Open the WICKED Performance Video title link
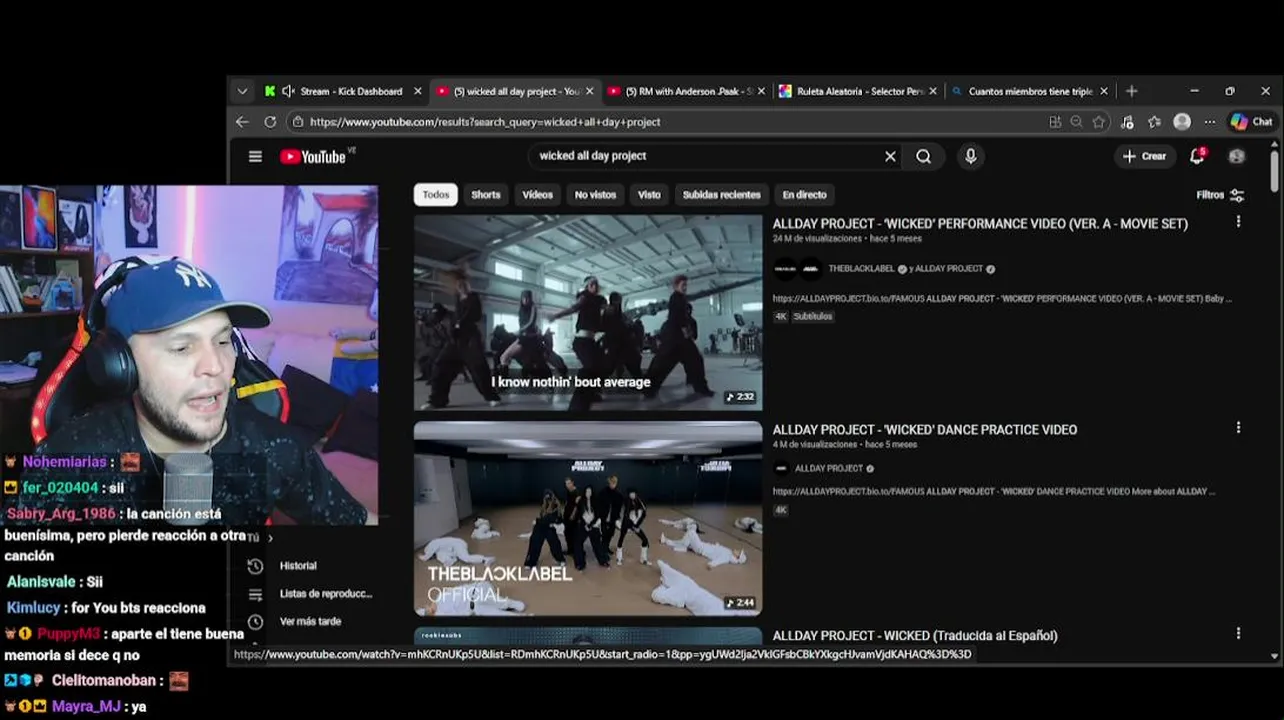The width and height of the screenshot is (1284, 720). [x=980, y=224]
